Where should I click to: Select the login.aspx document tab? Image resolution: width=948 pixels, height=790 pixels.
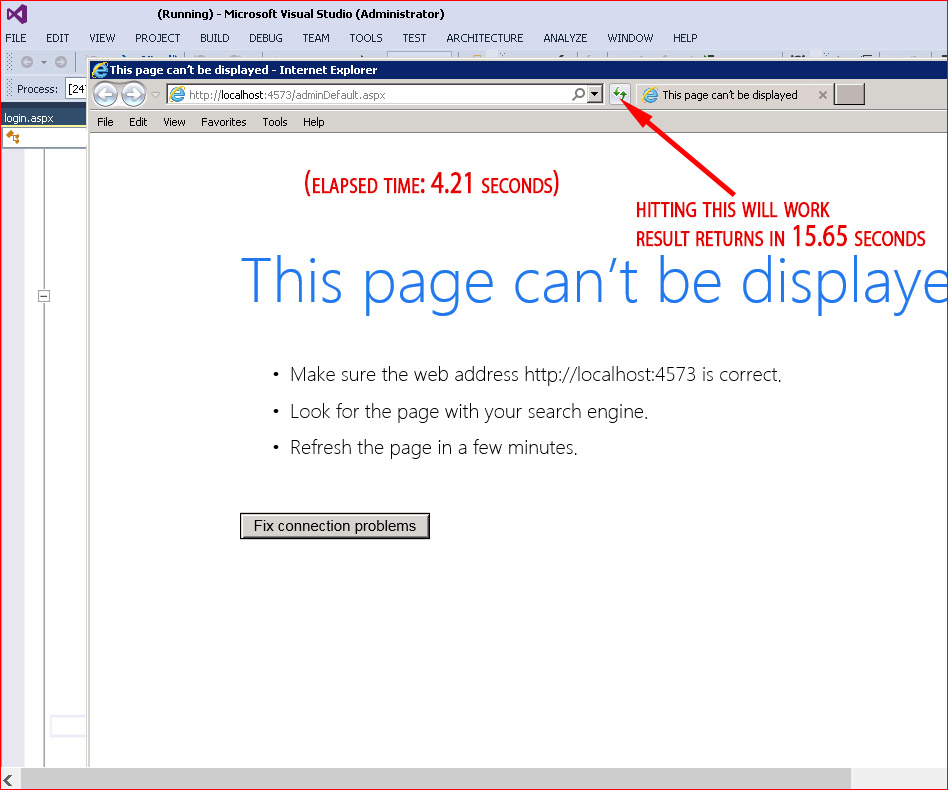pos(29,118)
